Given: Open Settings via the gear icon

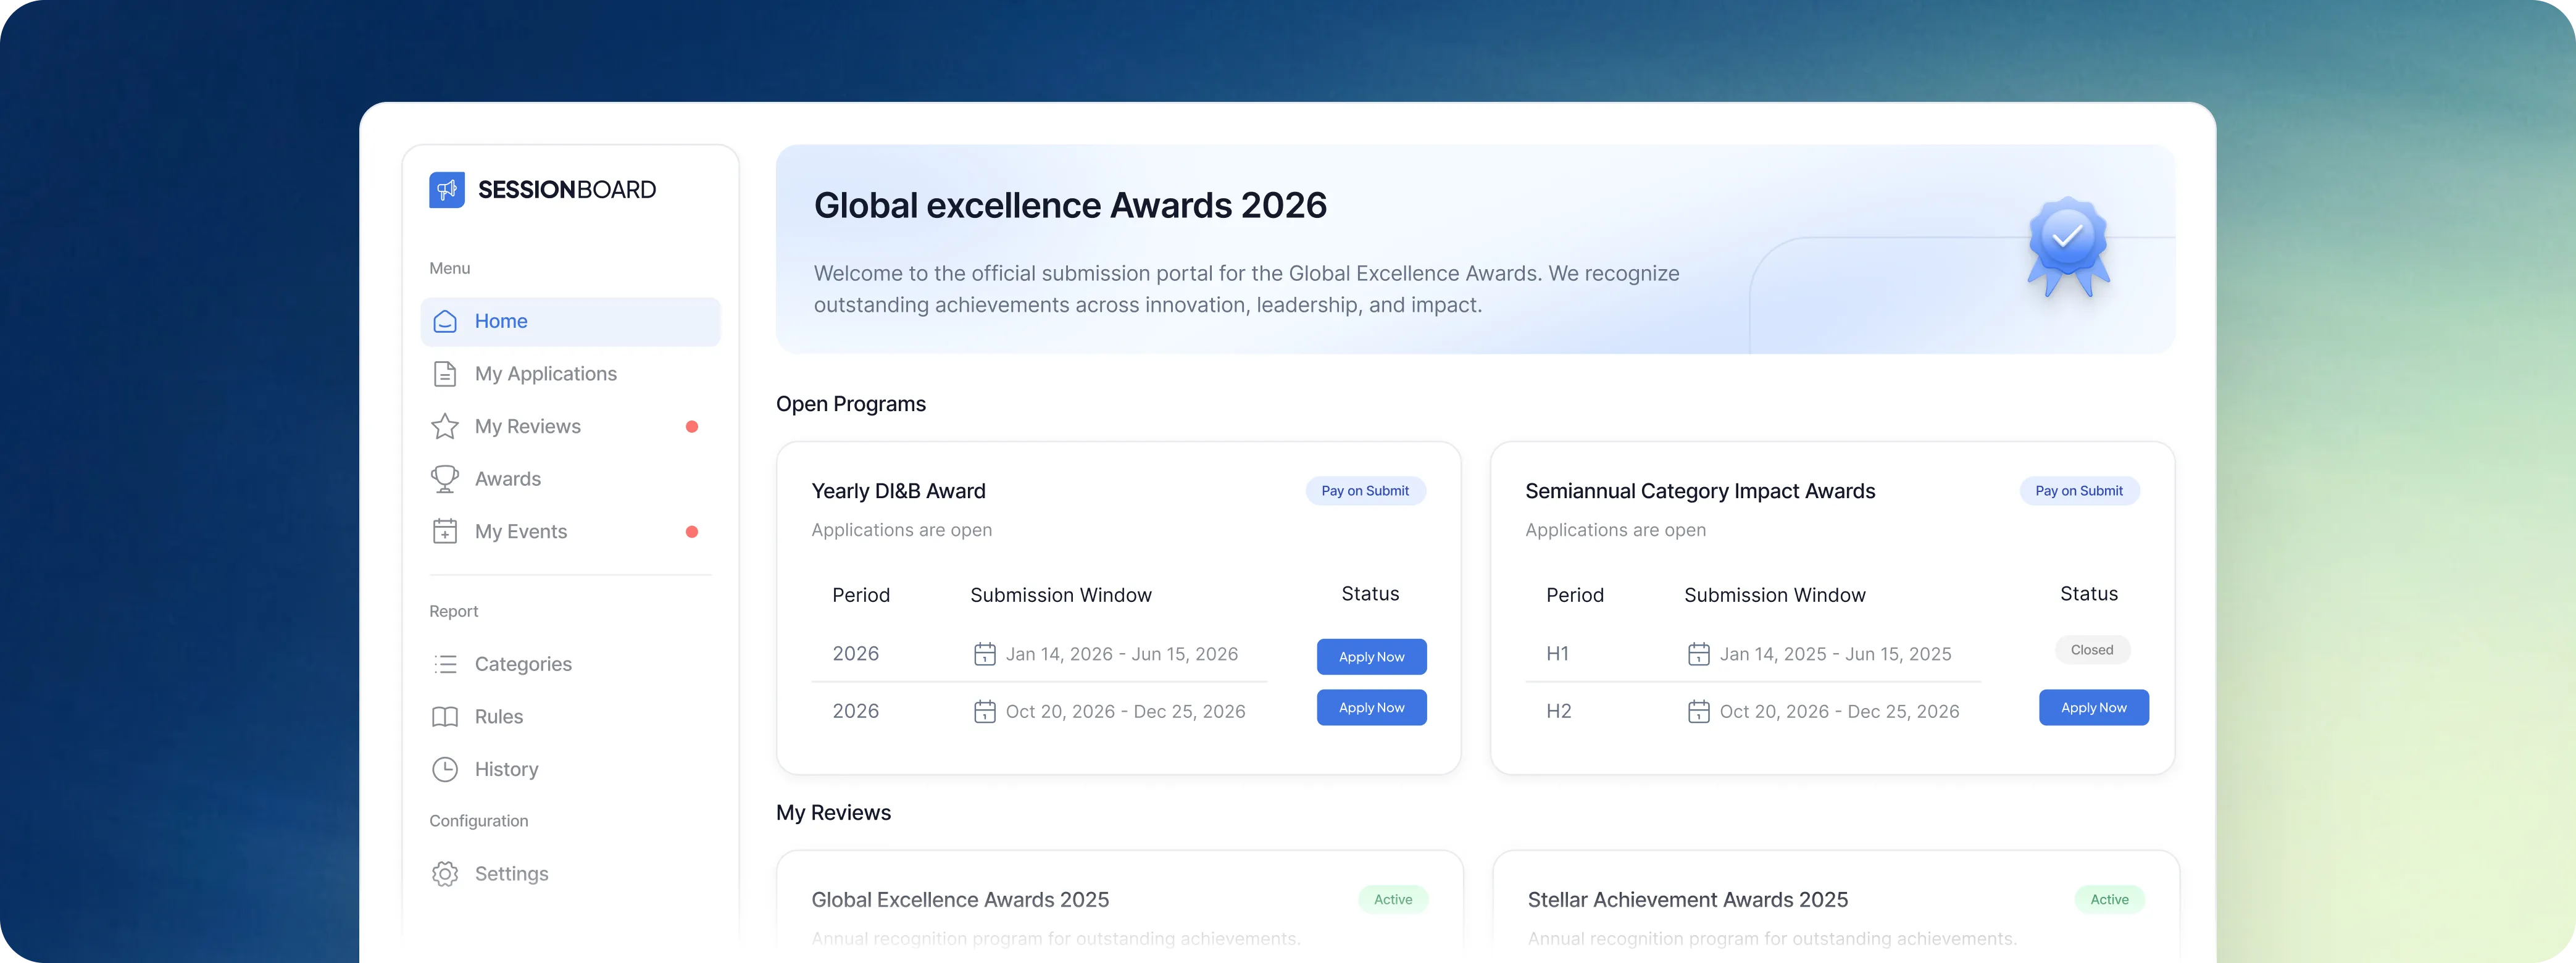Looking at the screenshot, I should pyautogui.click(x=445, y=873).
